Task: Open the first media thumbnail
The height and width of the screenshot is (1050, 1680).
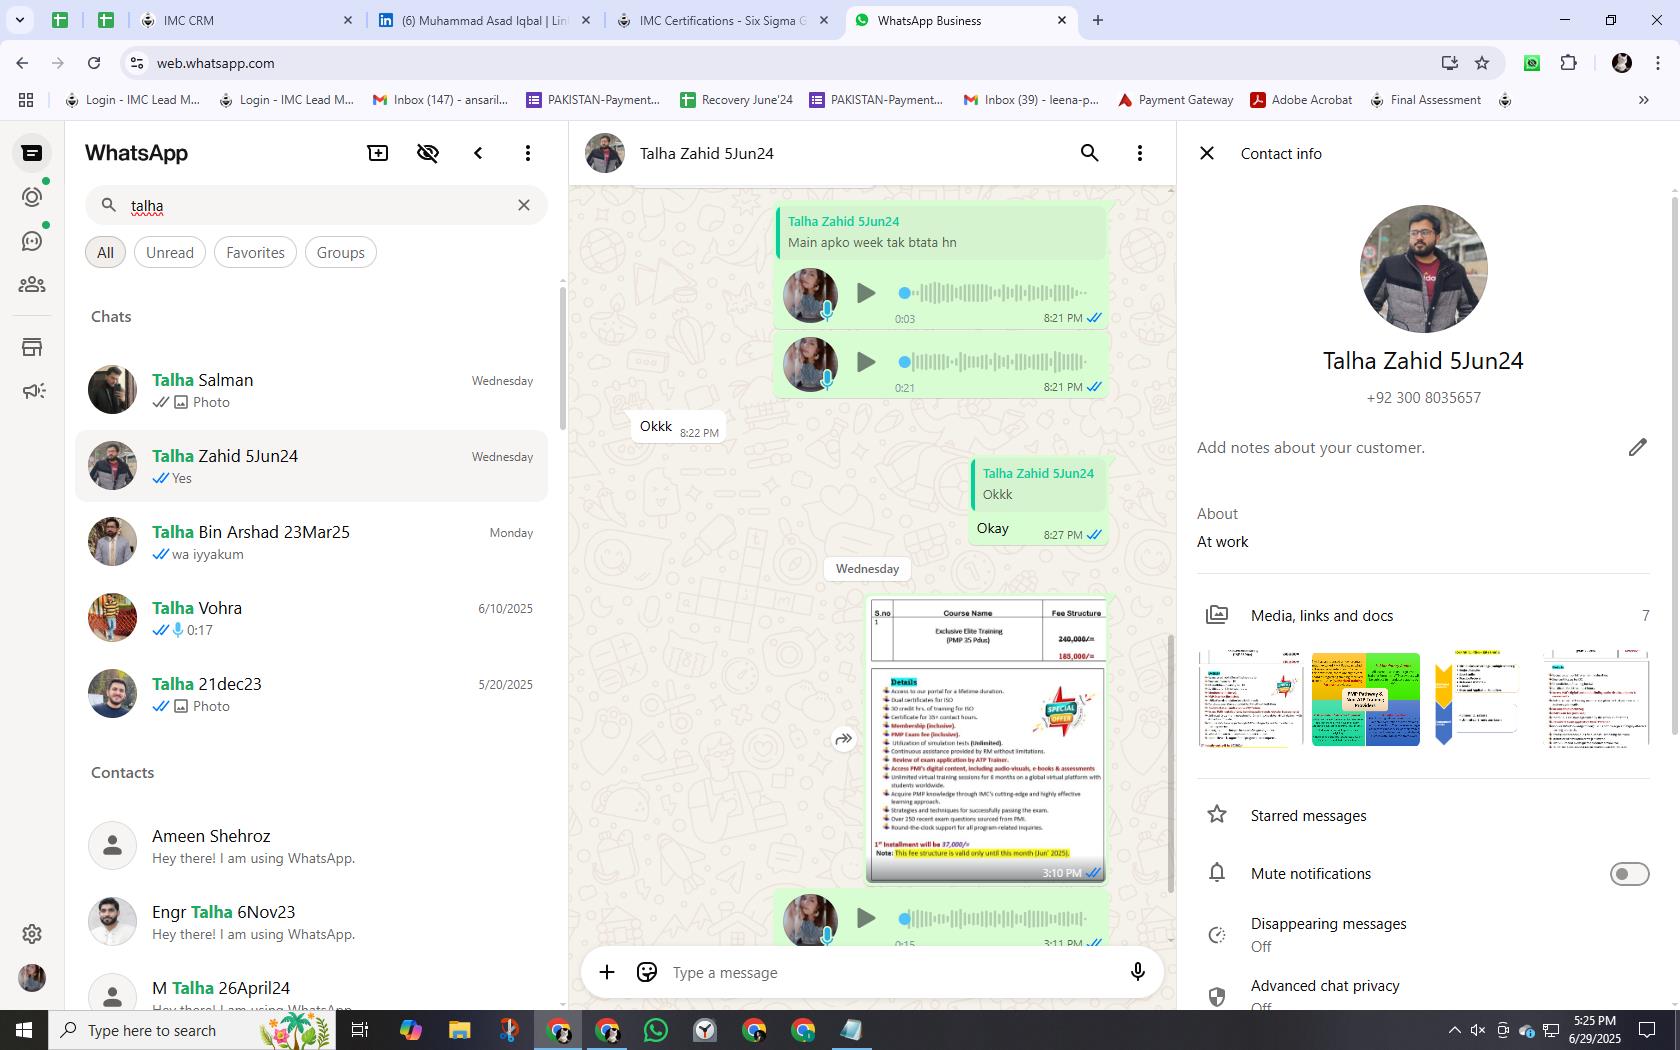Action: [1251, 698]
